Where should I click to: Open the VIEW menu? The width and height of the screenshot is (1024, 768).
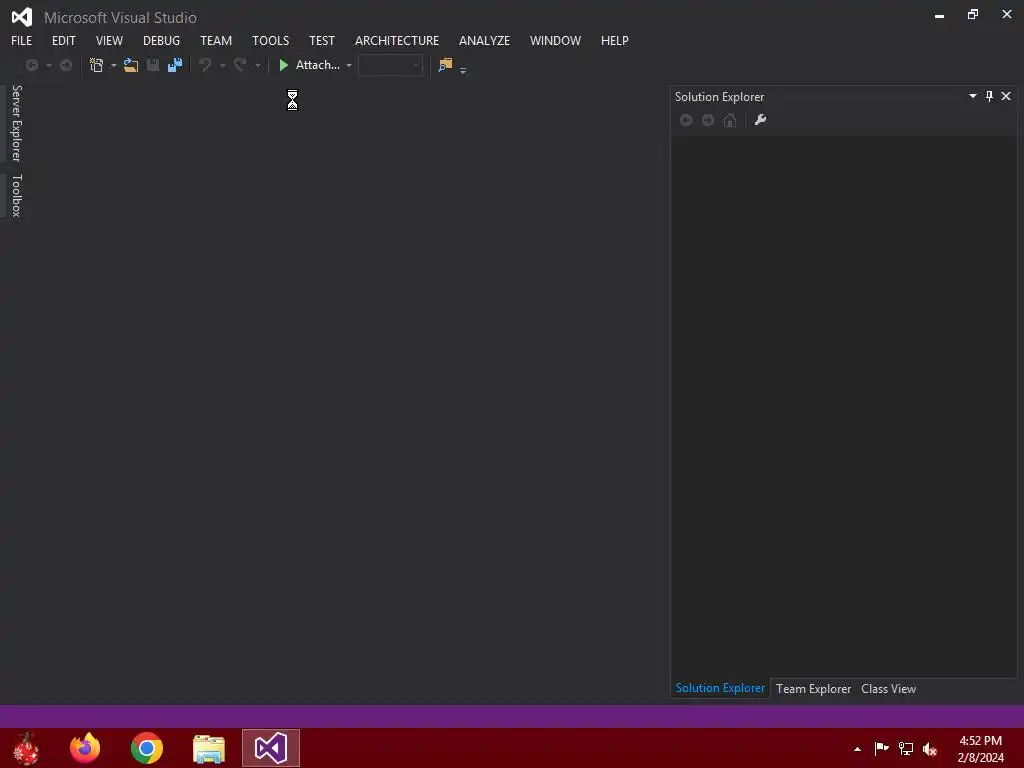[109, 40]
